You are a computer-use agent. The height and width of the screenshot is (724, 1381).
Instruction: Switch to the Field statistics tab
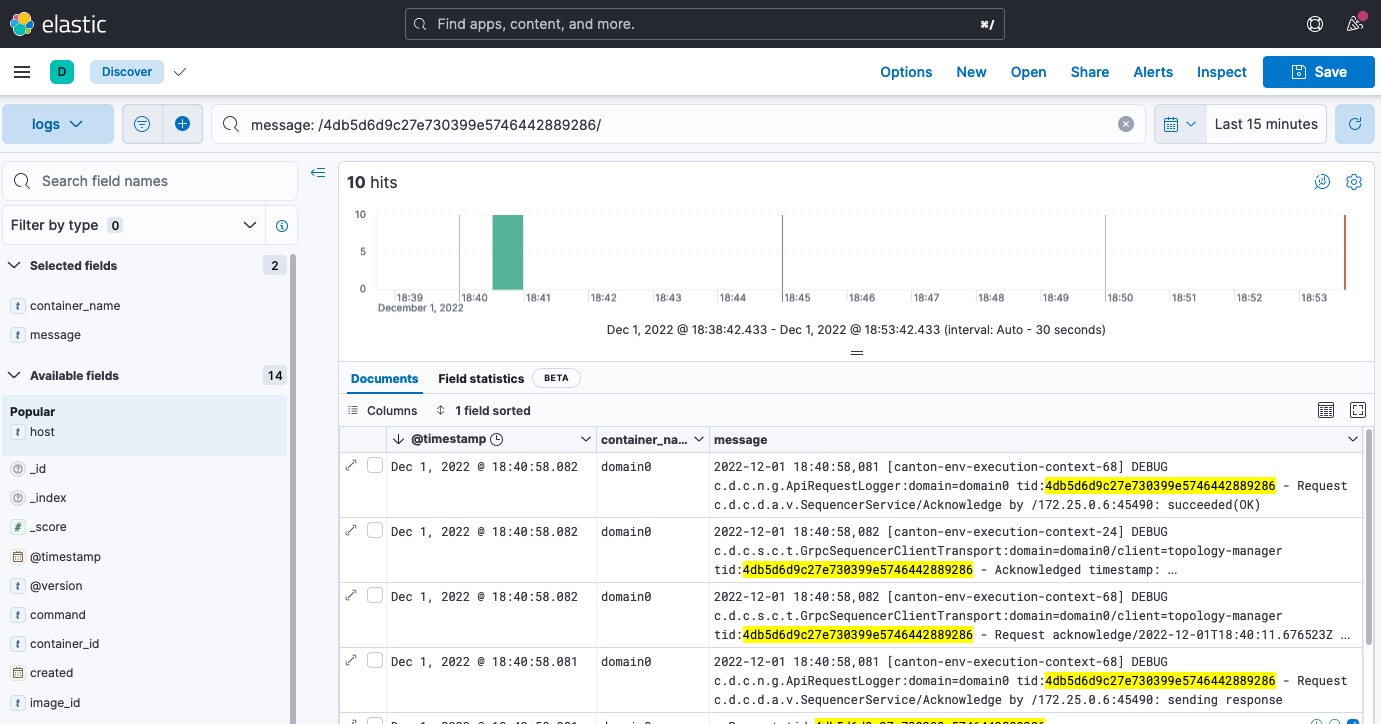[x=480, y=378]
